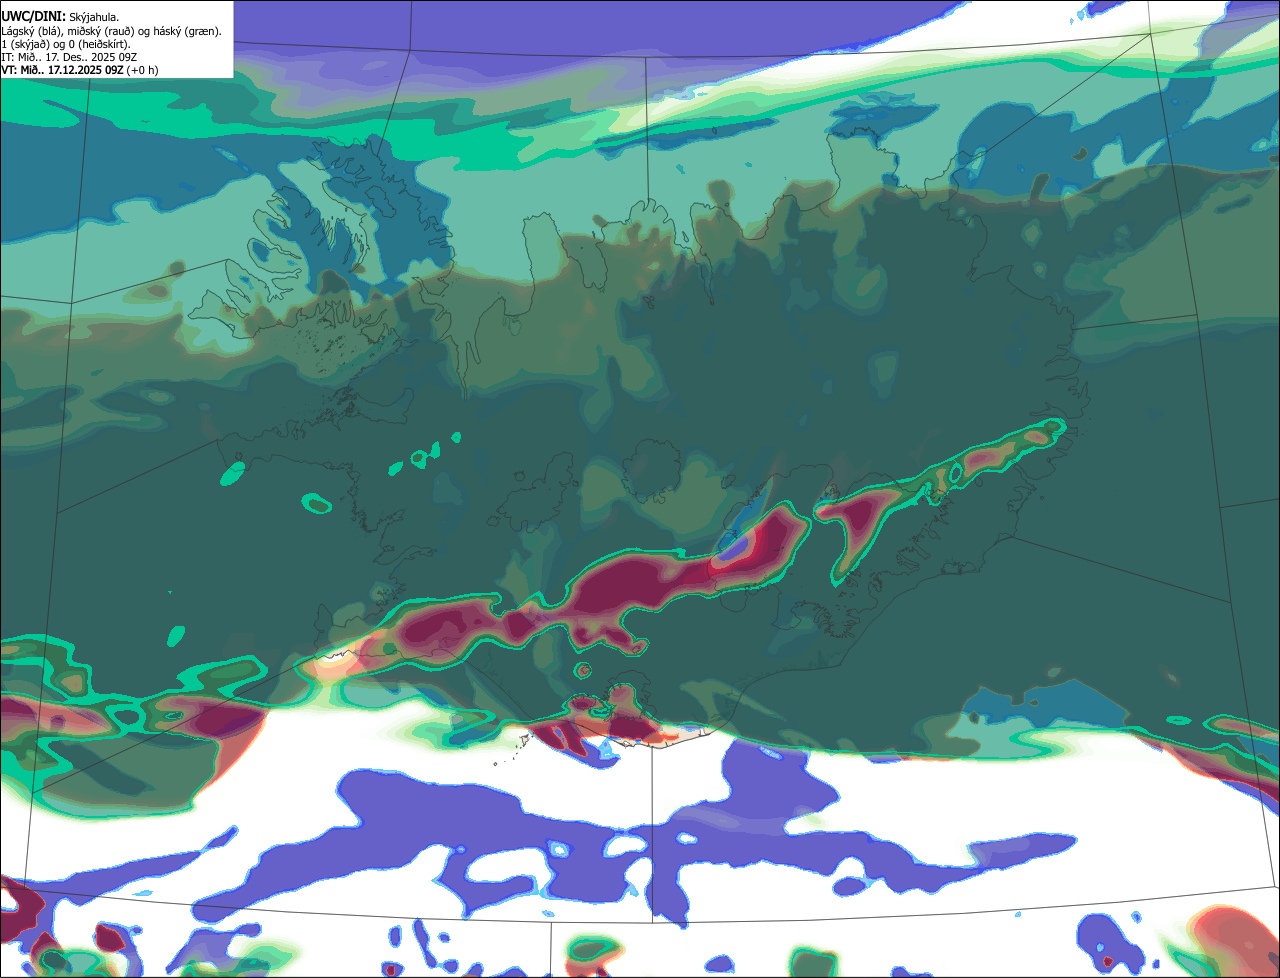1280x978 pixels.
Task: Select the 'VT: Mið.. 17.12.2025 09Z (+0 h)' line
Action: 80,70
